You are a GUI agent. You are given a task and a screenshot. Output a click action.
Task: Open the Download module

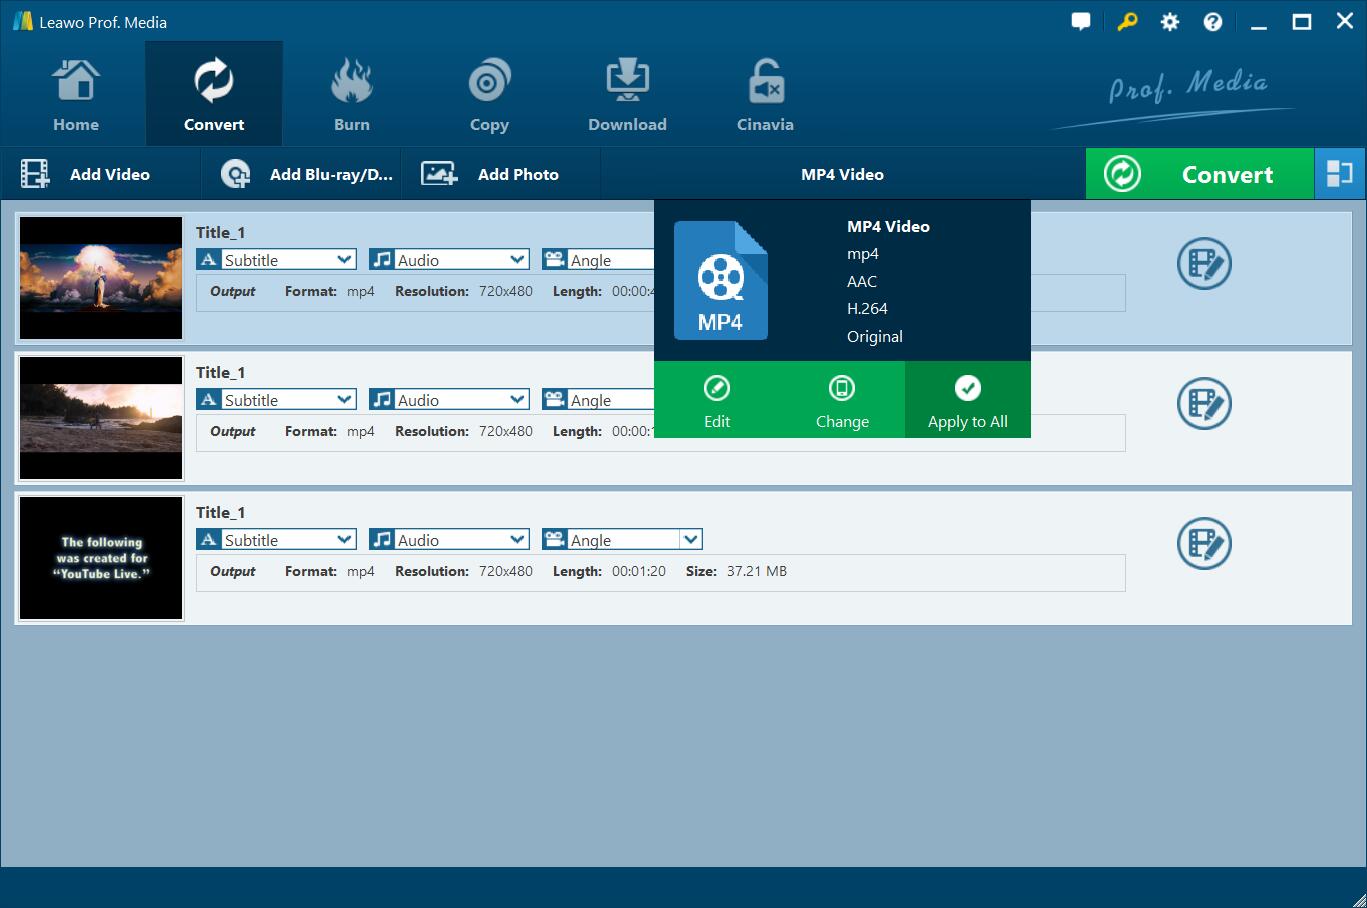(627, 96)
